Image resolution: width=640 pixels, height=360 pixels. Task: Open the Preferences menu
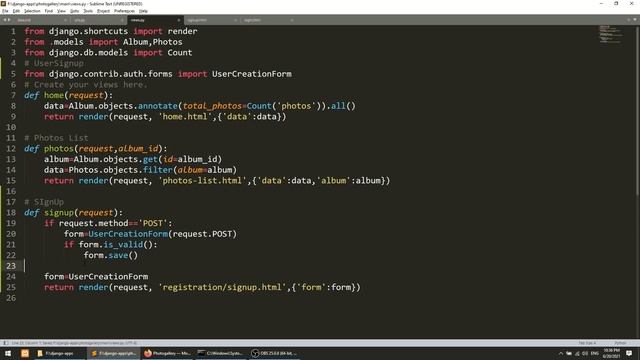[x=124, y=11]
